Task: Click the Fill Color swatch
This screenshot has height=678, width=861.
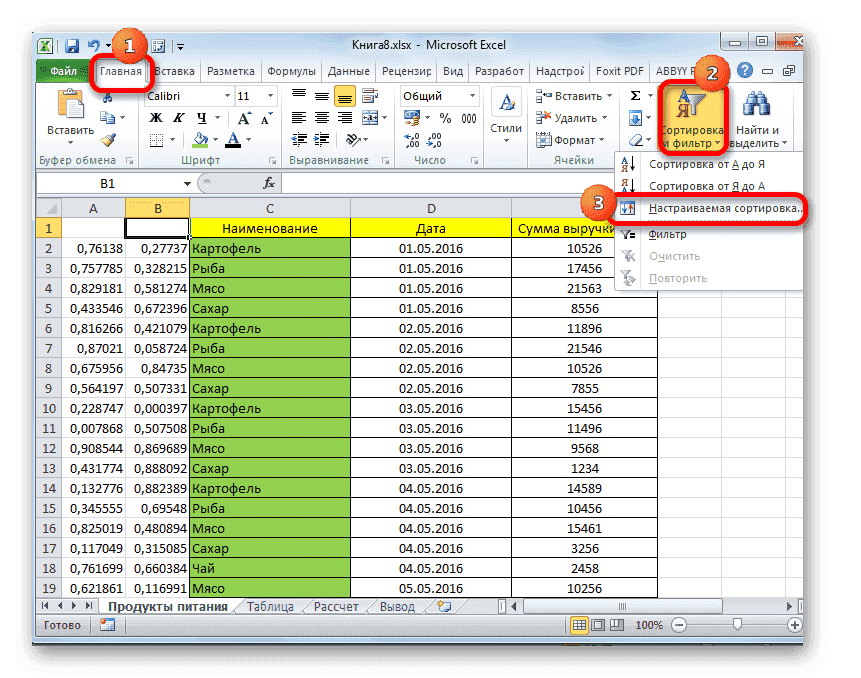Action: (202, 141)
